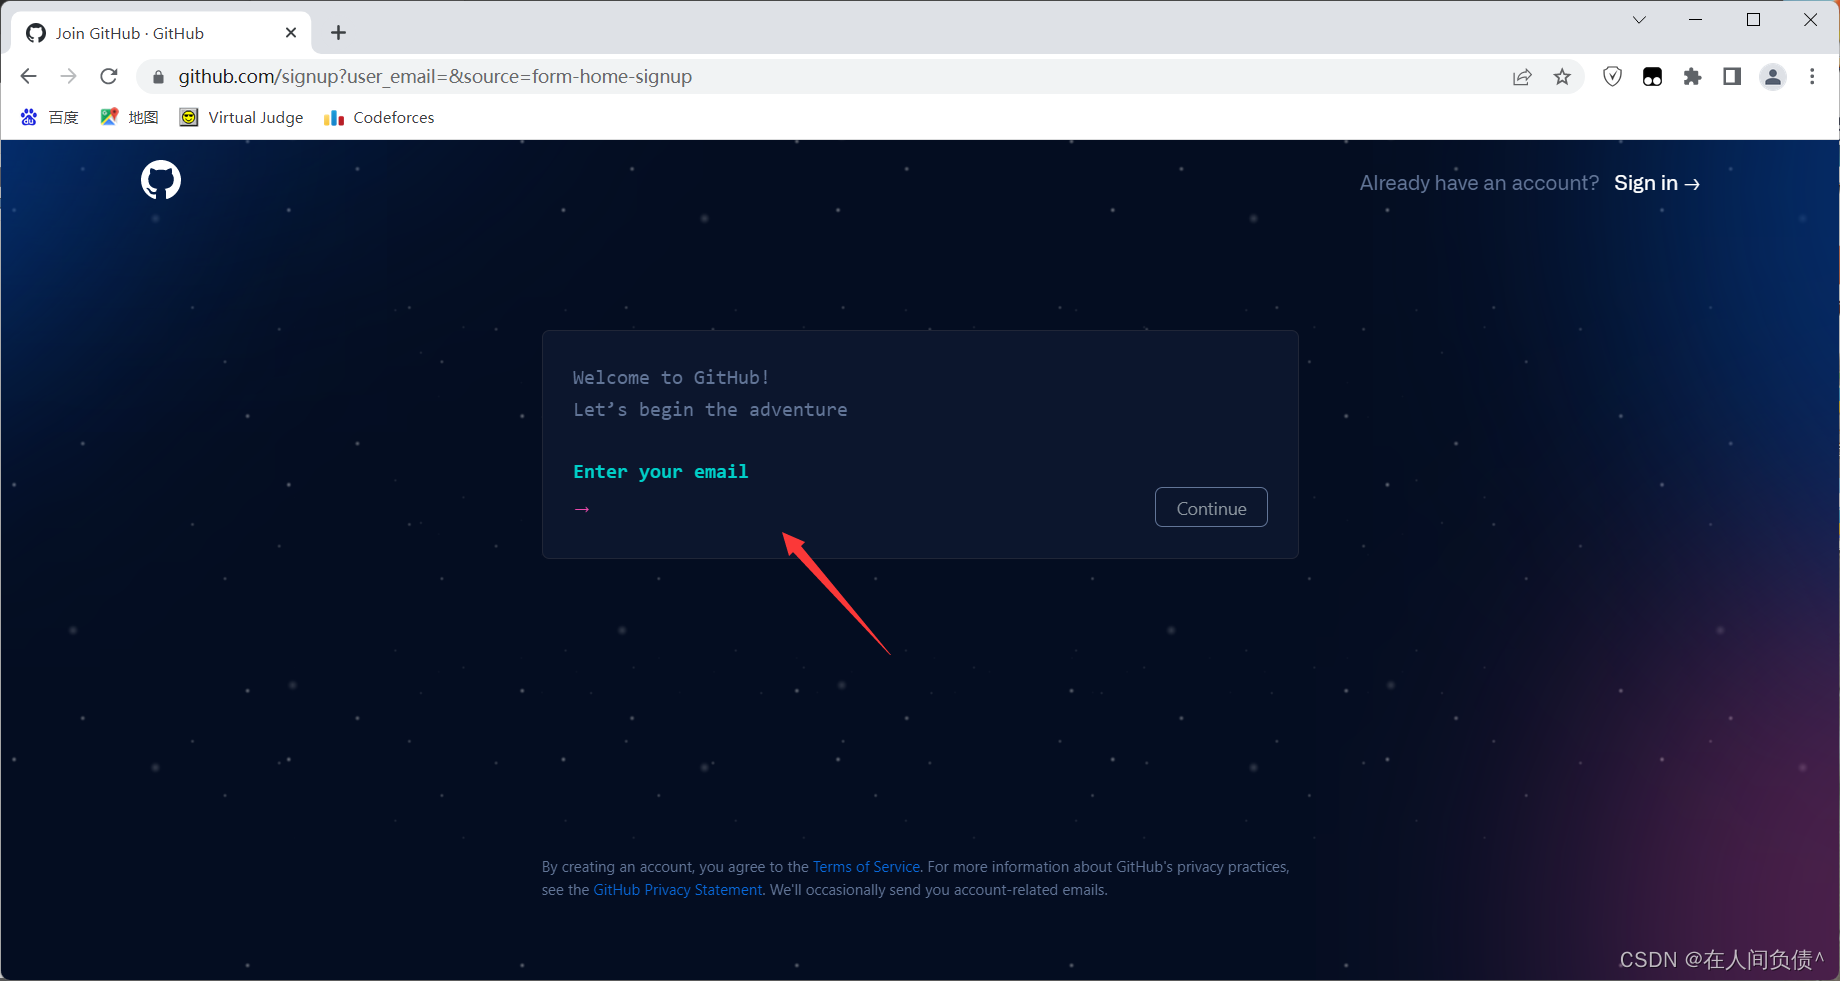Click the 'Welcome to GitHub!' text
The height and width of the screenshot is (981, 1840).
point(671,378)
